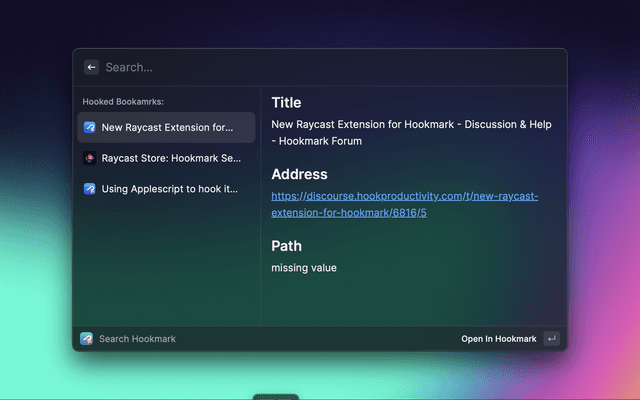Click the Search Hookmark label
This screenshot has height=400, width=640.
[137, 339]
